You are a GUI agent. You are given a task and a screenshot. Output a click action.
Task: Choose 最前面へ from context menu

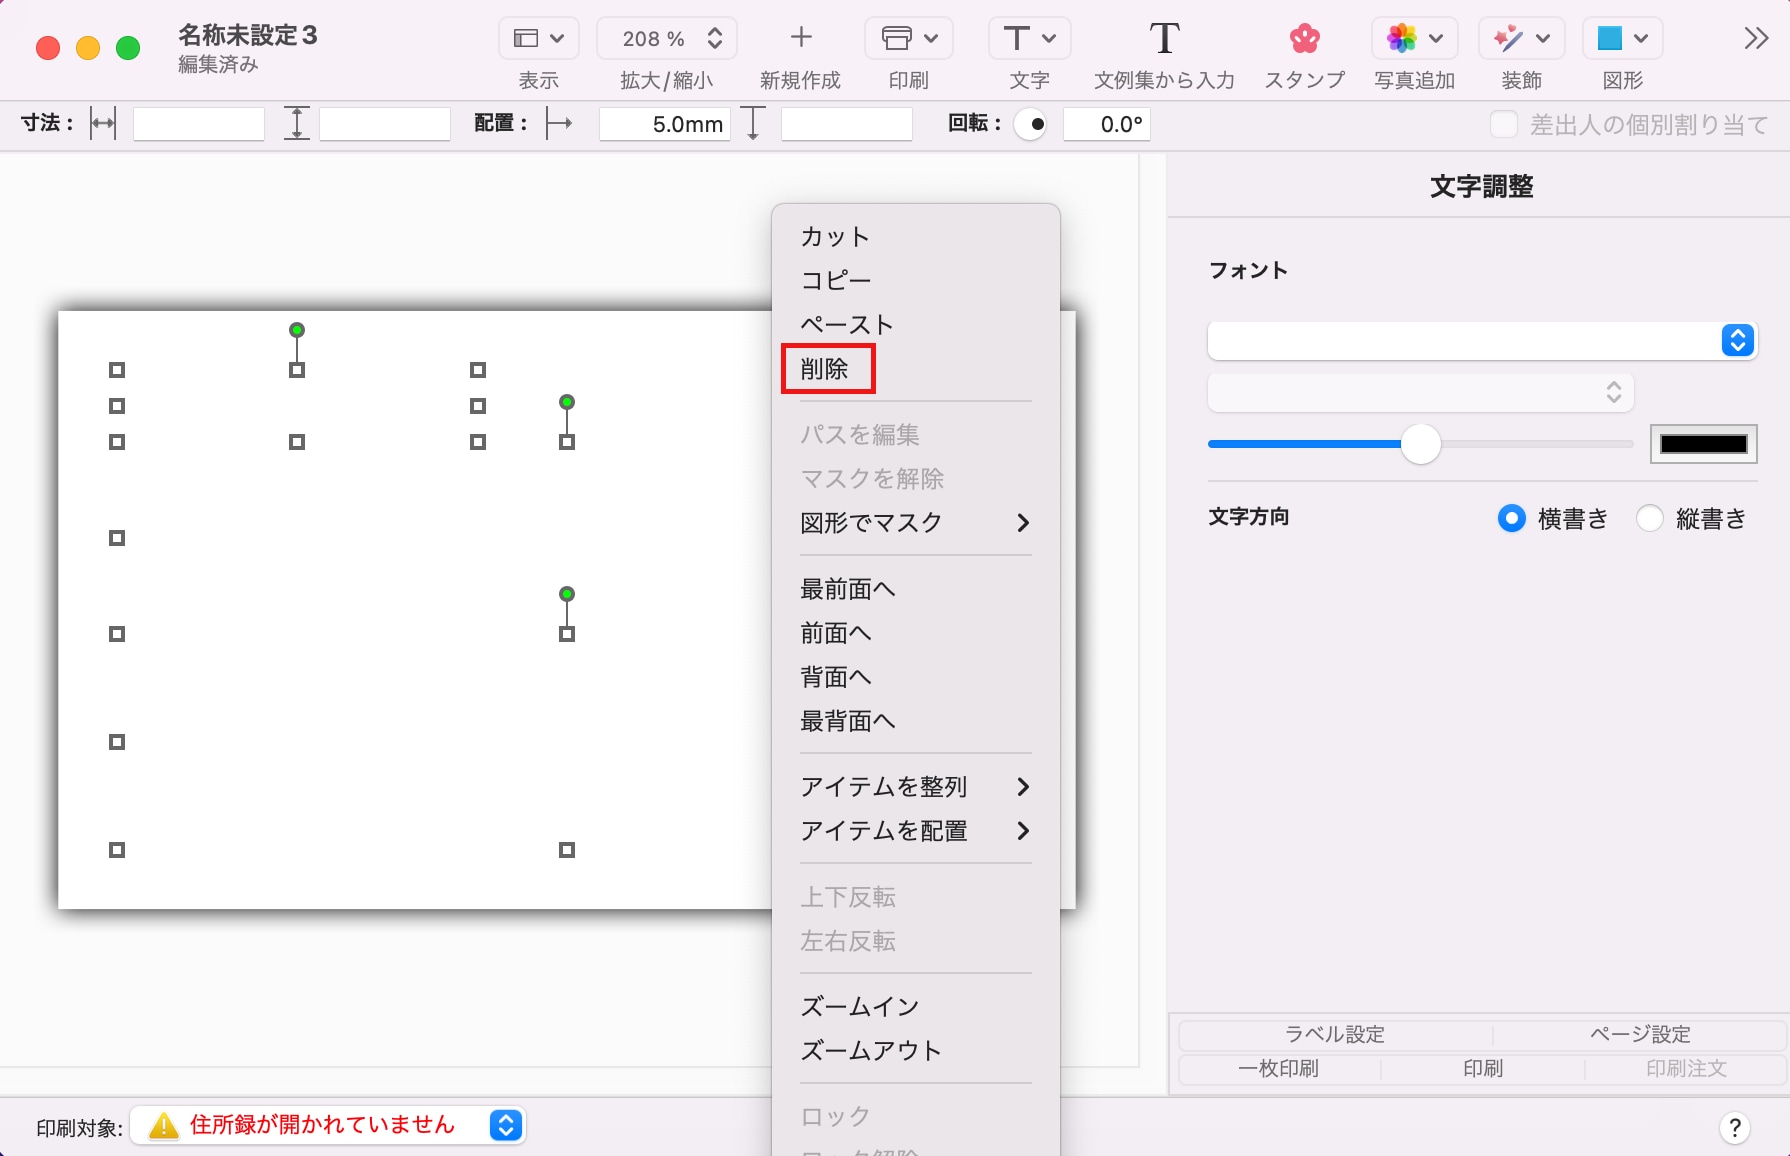click(x=847, y=589)
